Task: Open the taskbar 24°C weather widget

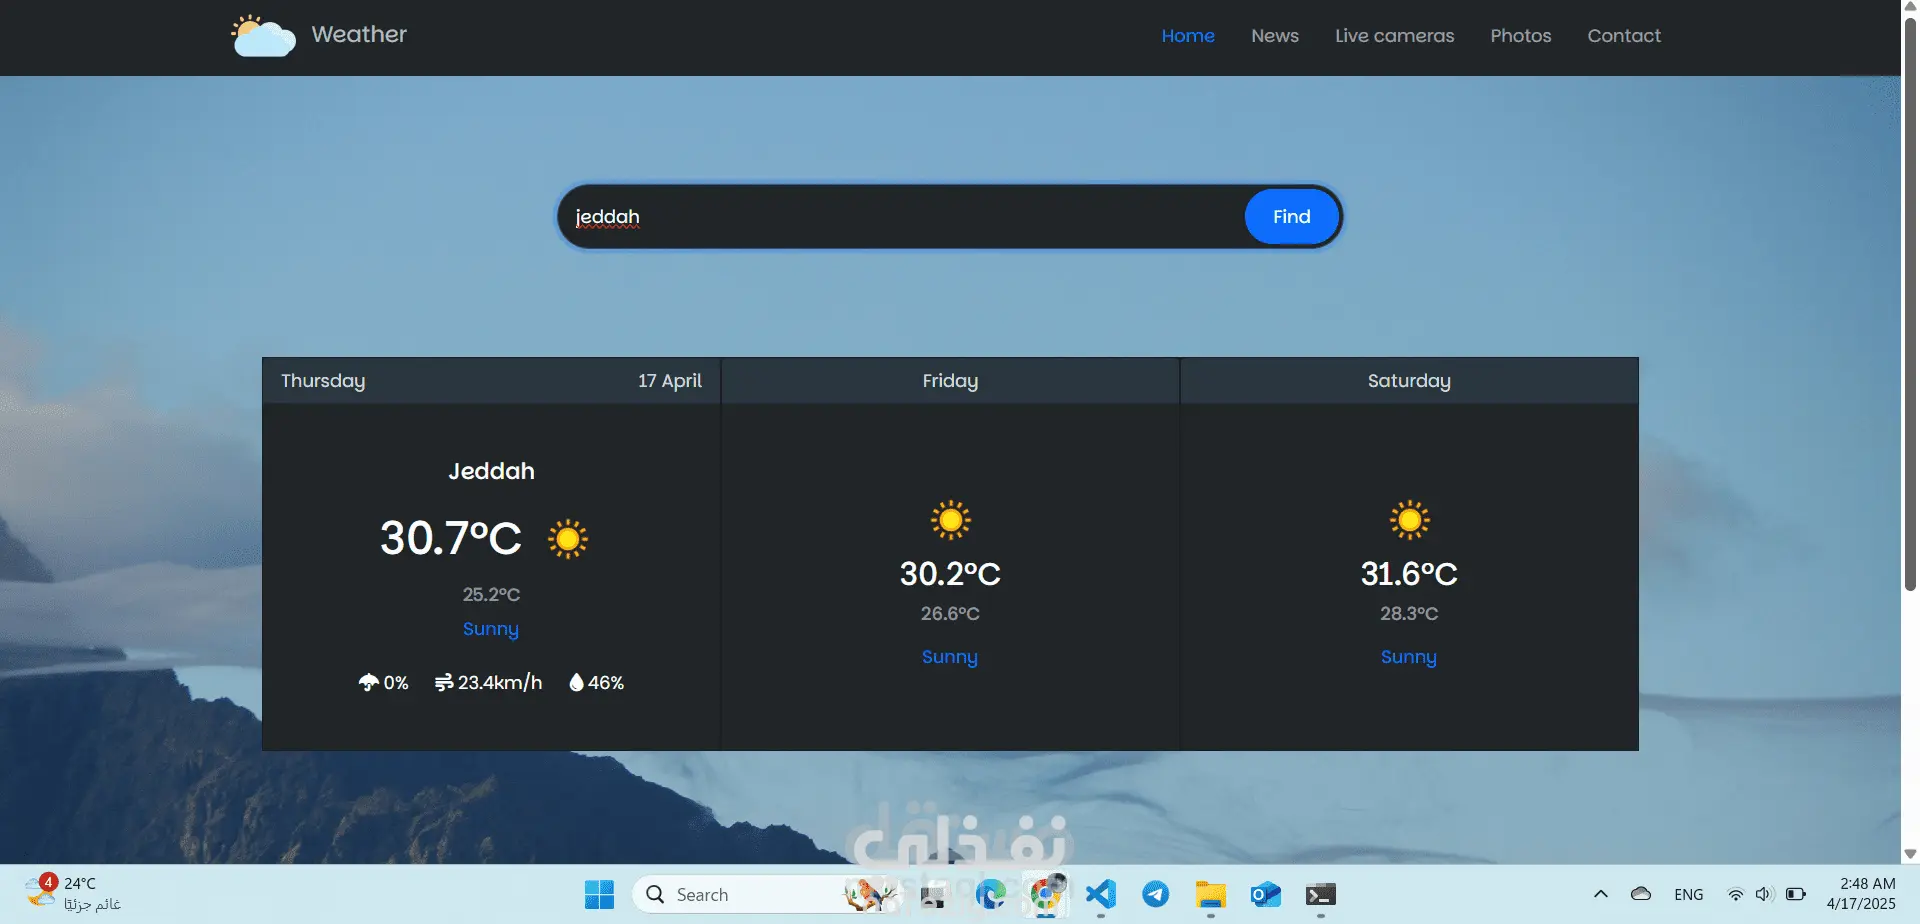Action: [73, 893]
